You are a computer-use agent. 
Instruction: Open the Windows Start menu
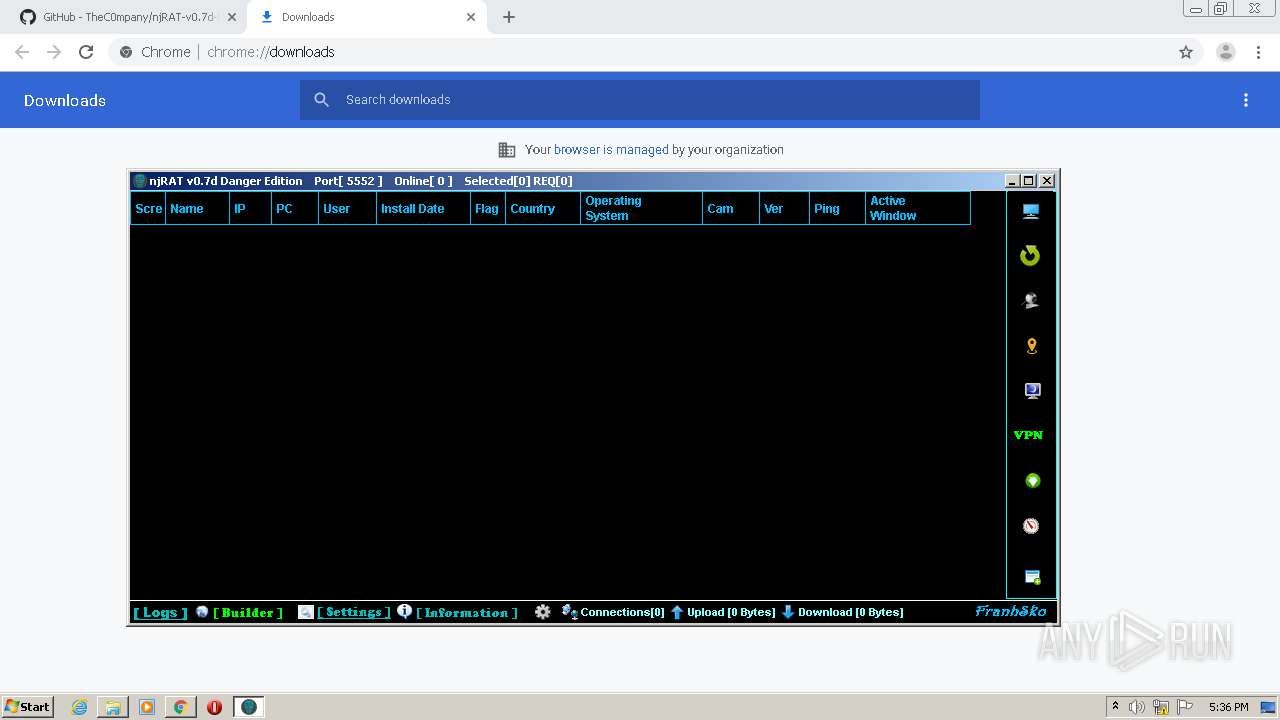(28, 706)
